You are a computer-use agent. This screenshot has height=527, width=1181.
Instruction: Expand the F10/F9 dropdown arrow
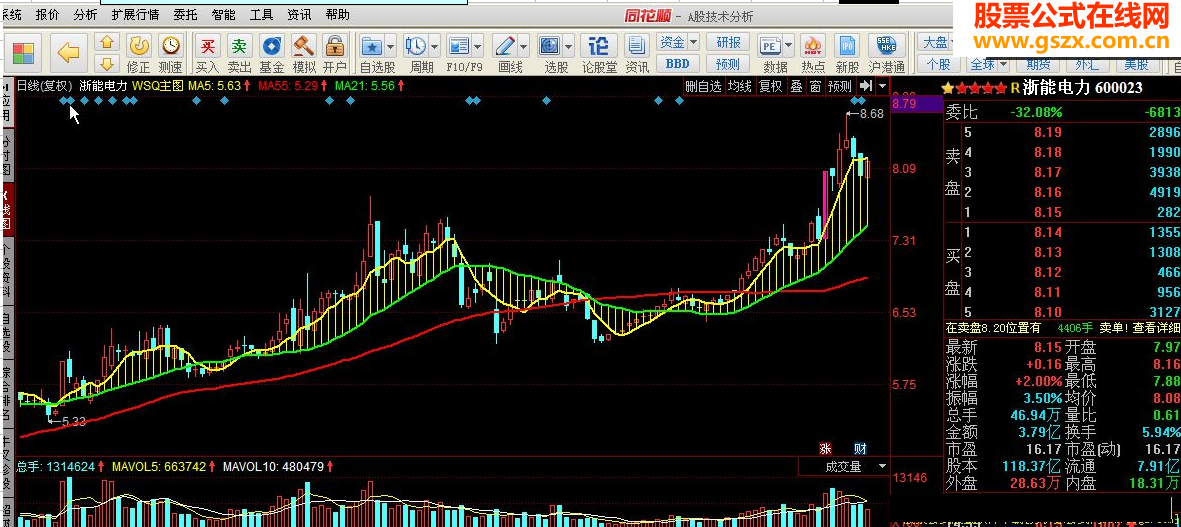point(478,46)
